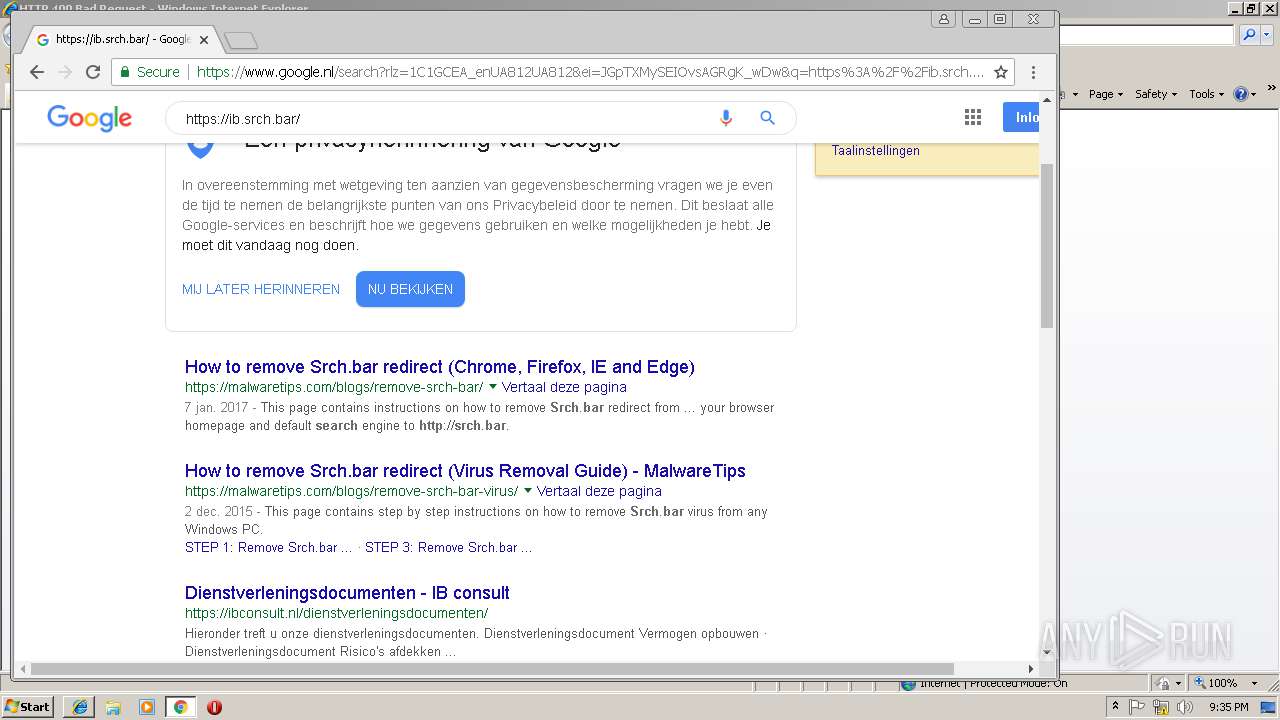The height and width of the screenshot is (720, 1280).
Task: Click the horizontal scrollbar's left arrow
Action: tap(23, 669)
